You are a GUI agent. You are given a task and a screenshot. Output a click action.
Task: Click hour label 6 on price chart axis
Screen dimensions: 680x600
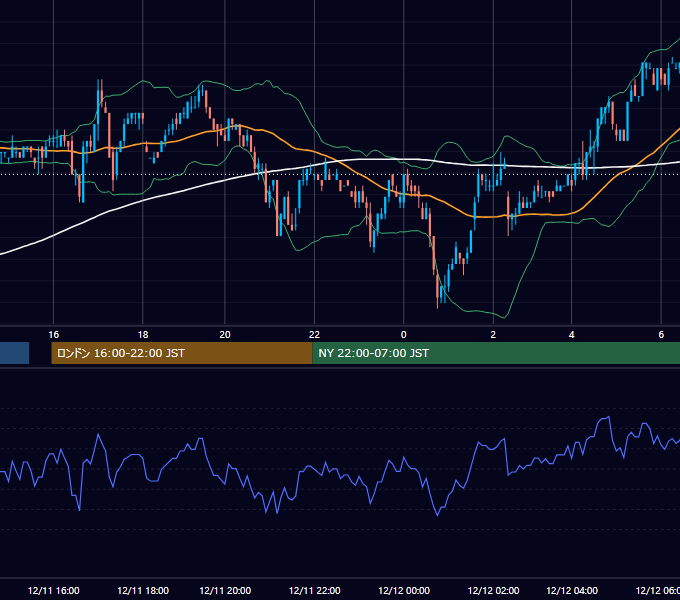661,335
